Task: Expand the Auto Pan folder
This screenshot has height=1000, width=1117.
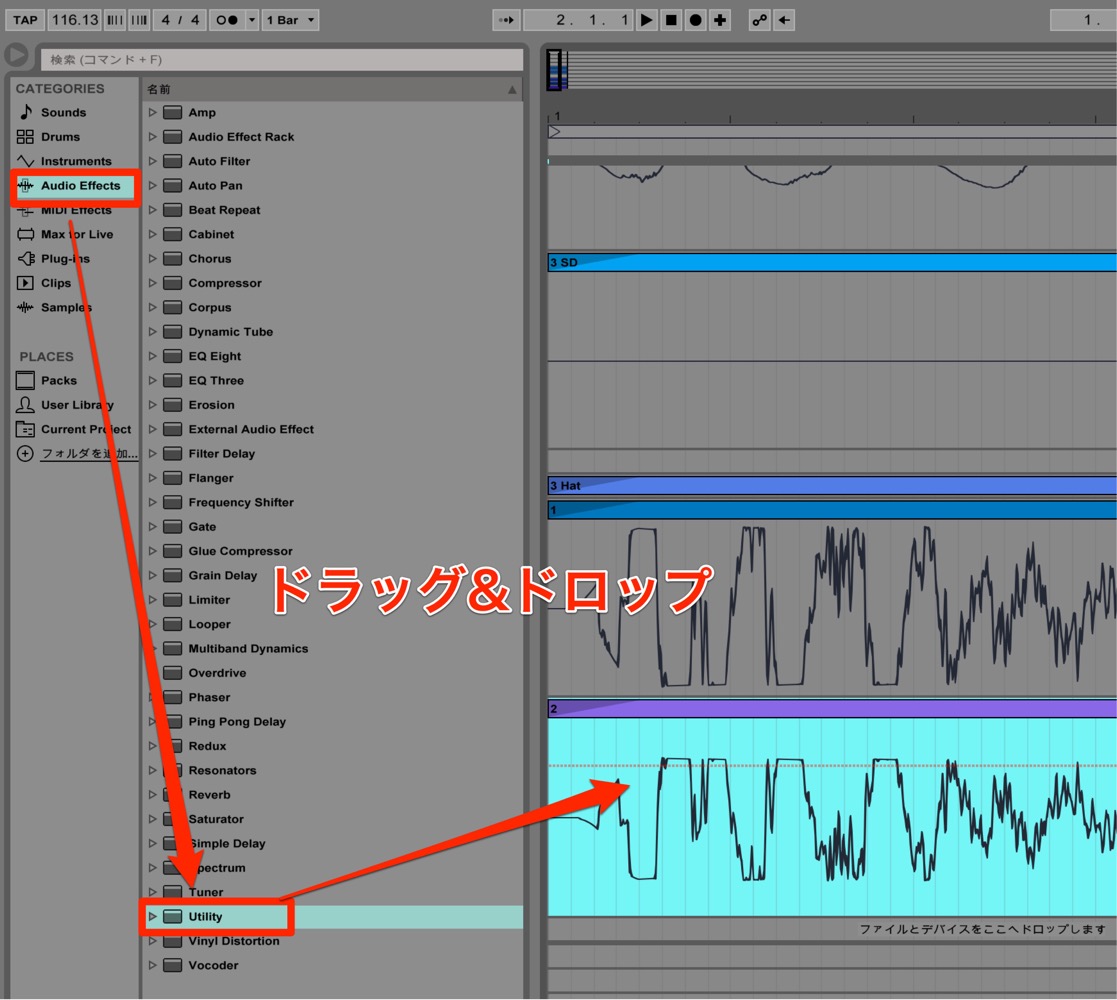Action: pyautogui.click(x=152, y=185)
